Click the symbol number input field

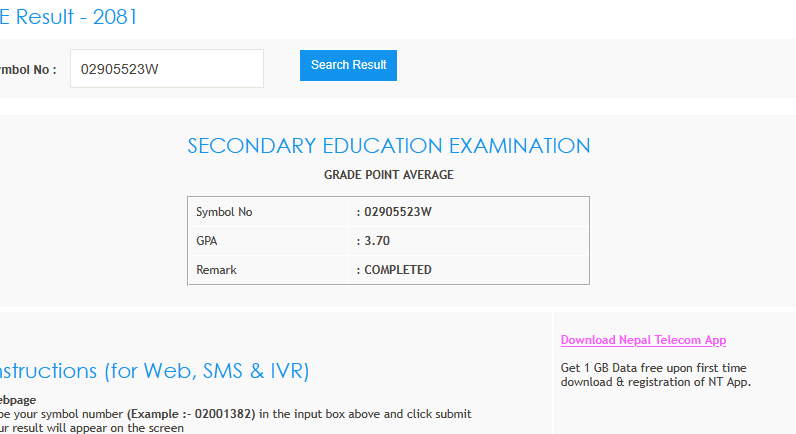click(x=166, y=69)
